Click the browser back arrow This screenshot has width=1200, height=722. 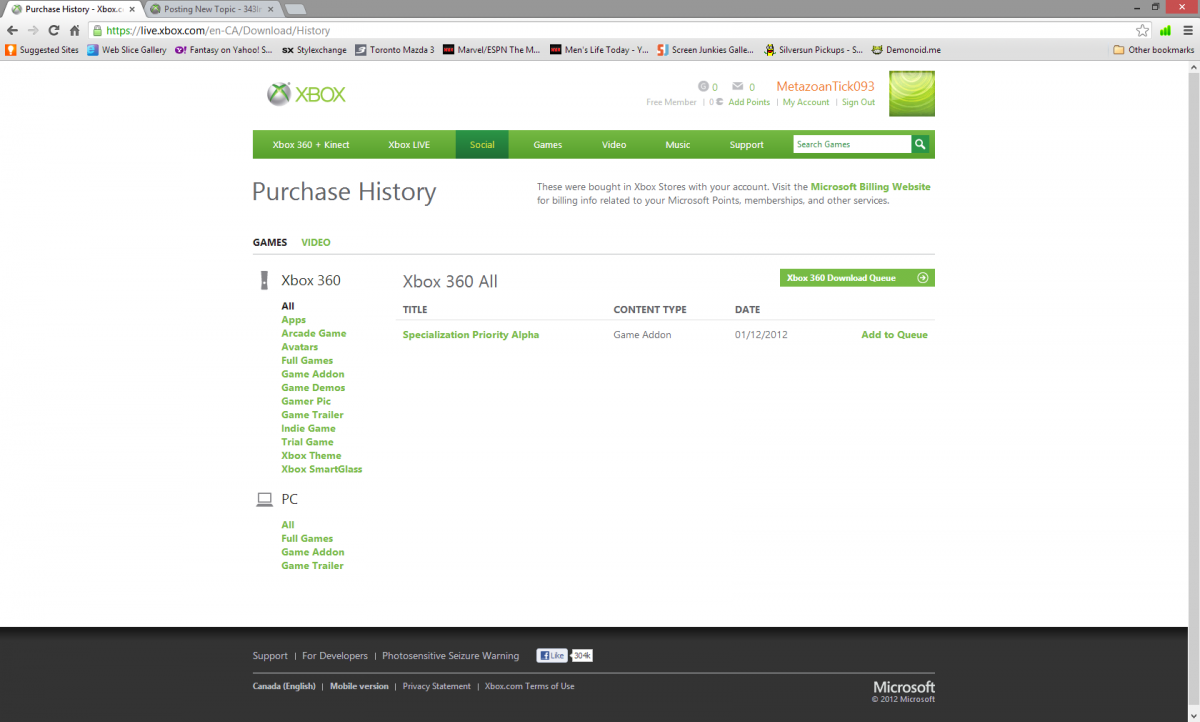pos(12,30)
